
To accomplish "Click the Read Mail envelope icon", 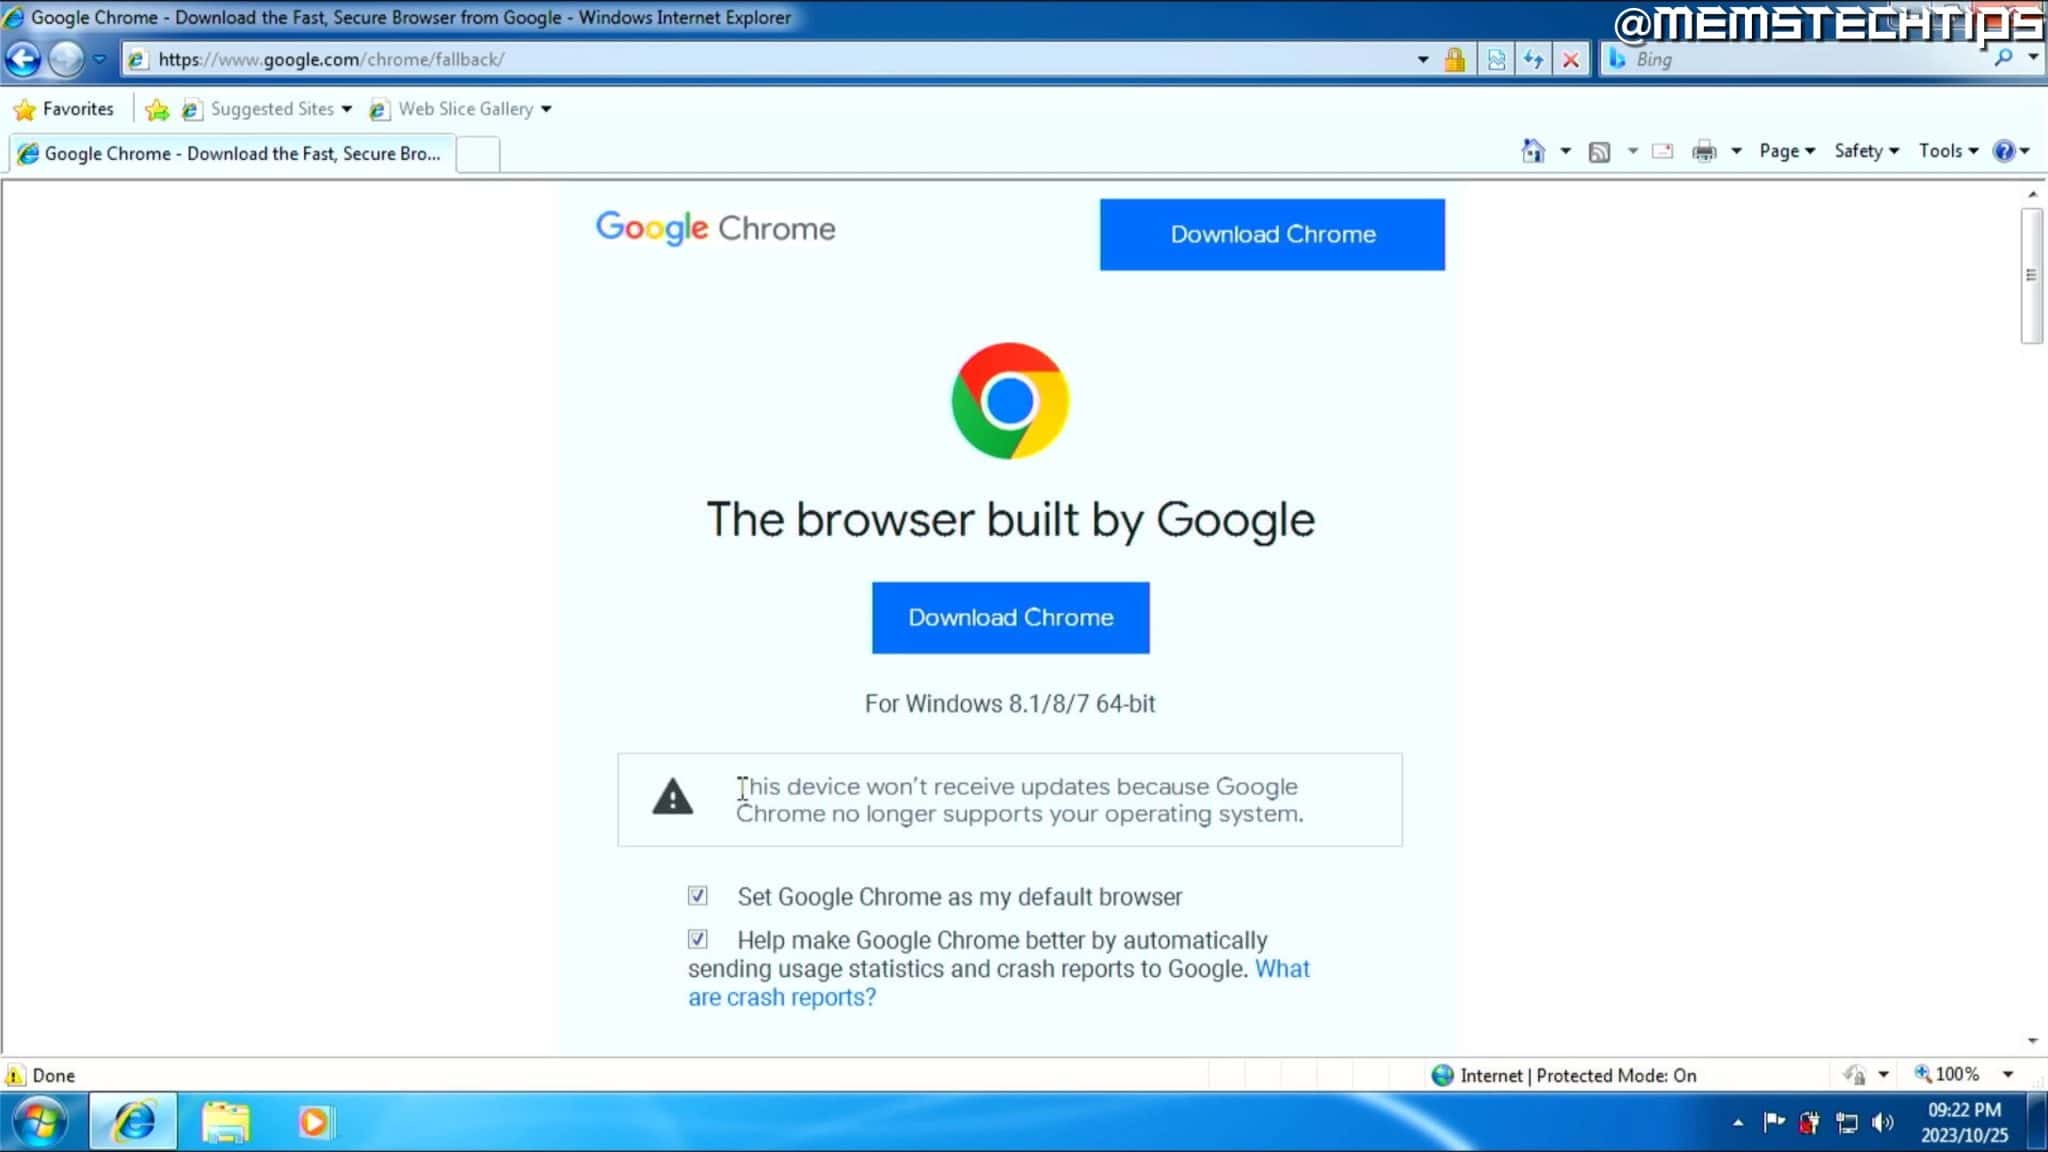I will tap(1662, 151).
